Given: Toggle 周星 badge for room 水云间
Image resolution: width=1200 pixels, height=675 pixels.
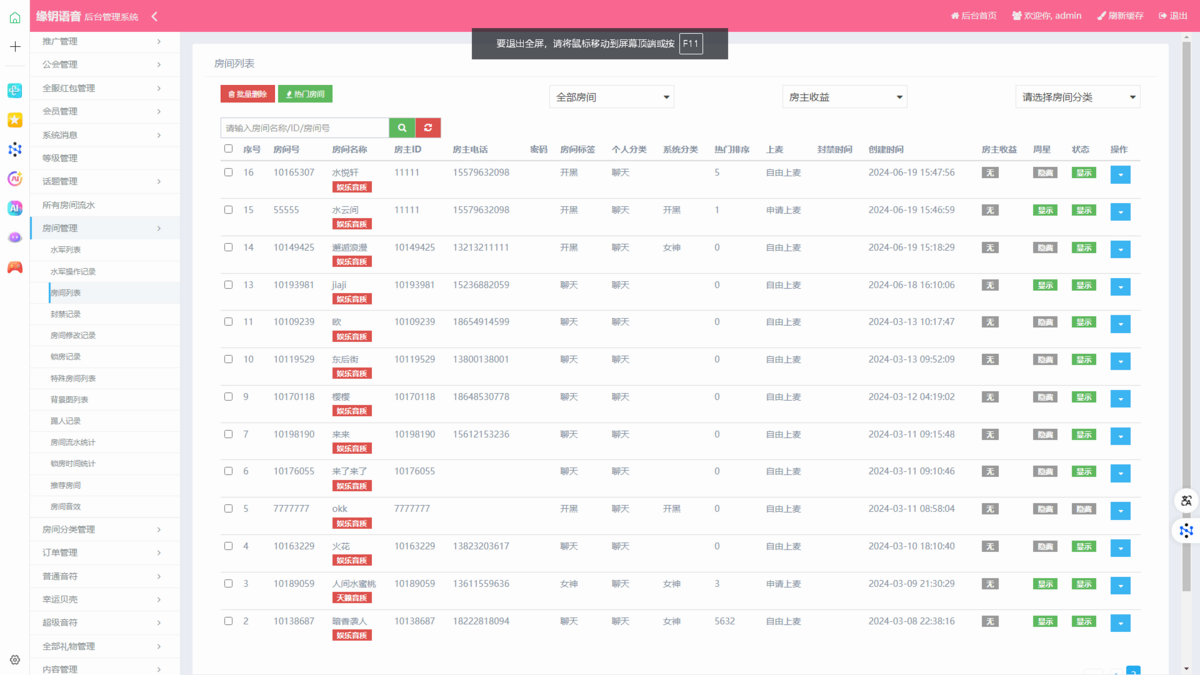Looking at the screenshot, I should [1044, 210].
